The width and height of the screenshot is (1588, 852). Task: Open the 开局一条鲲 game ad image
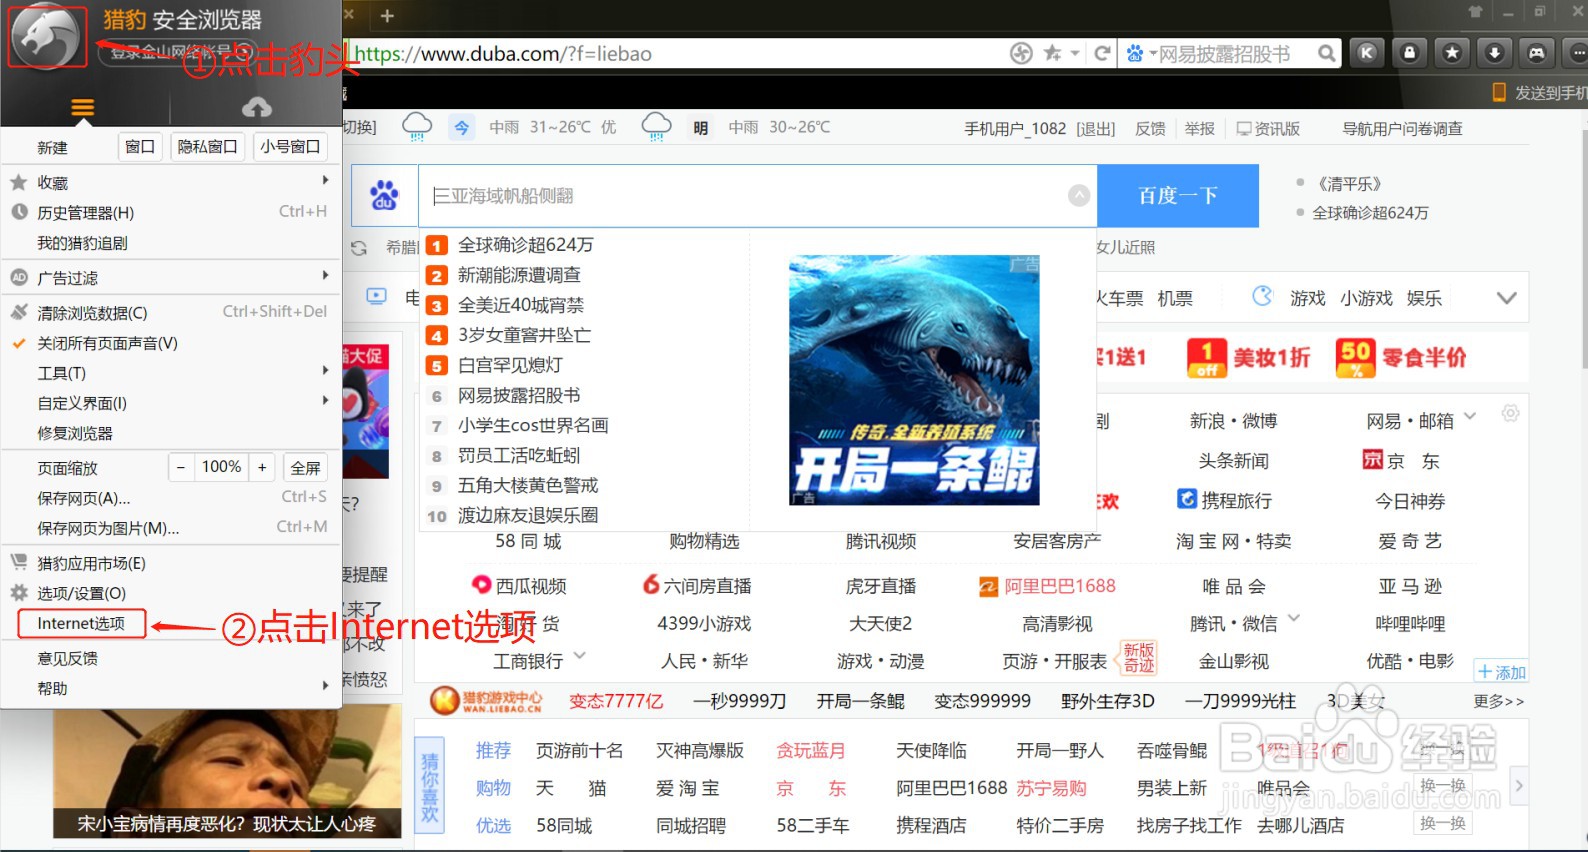(x=914, y=380)
